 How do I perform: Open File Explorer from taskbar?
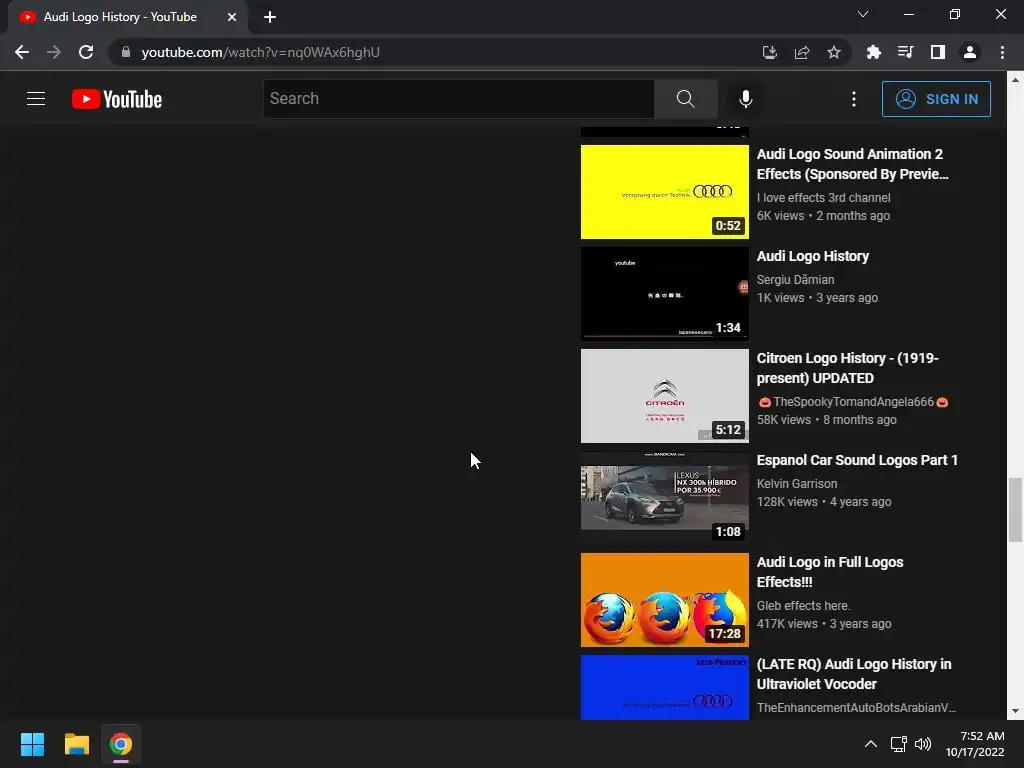coord(76,744)
